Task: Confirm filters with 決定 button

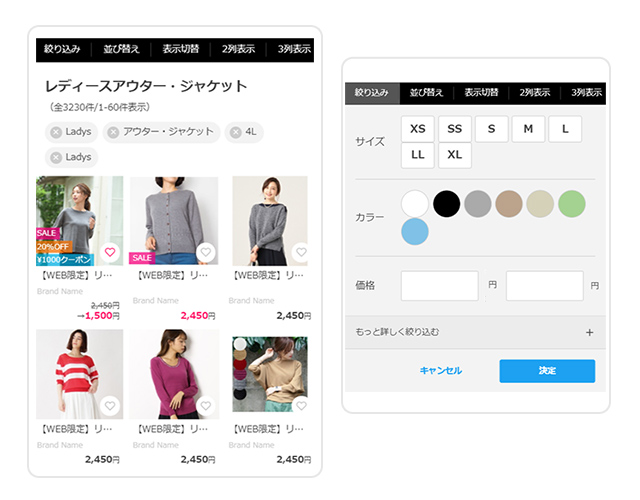Action: 547,371
